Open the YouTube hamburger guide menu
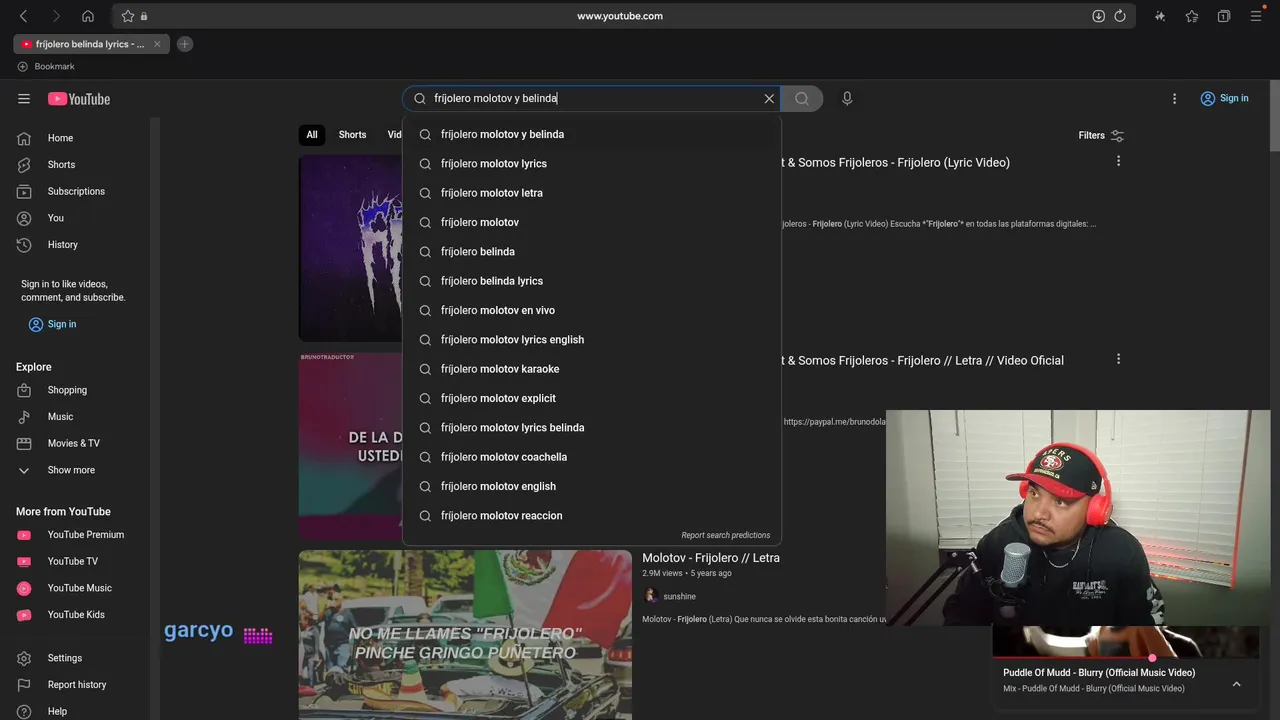 [24, 99]
